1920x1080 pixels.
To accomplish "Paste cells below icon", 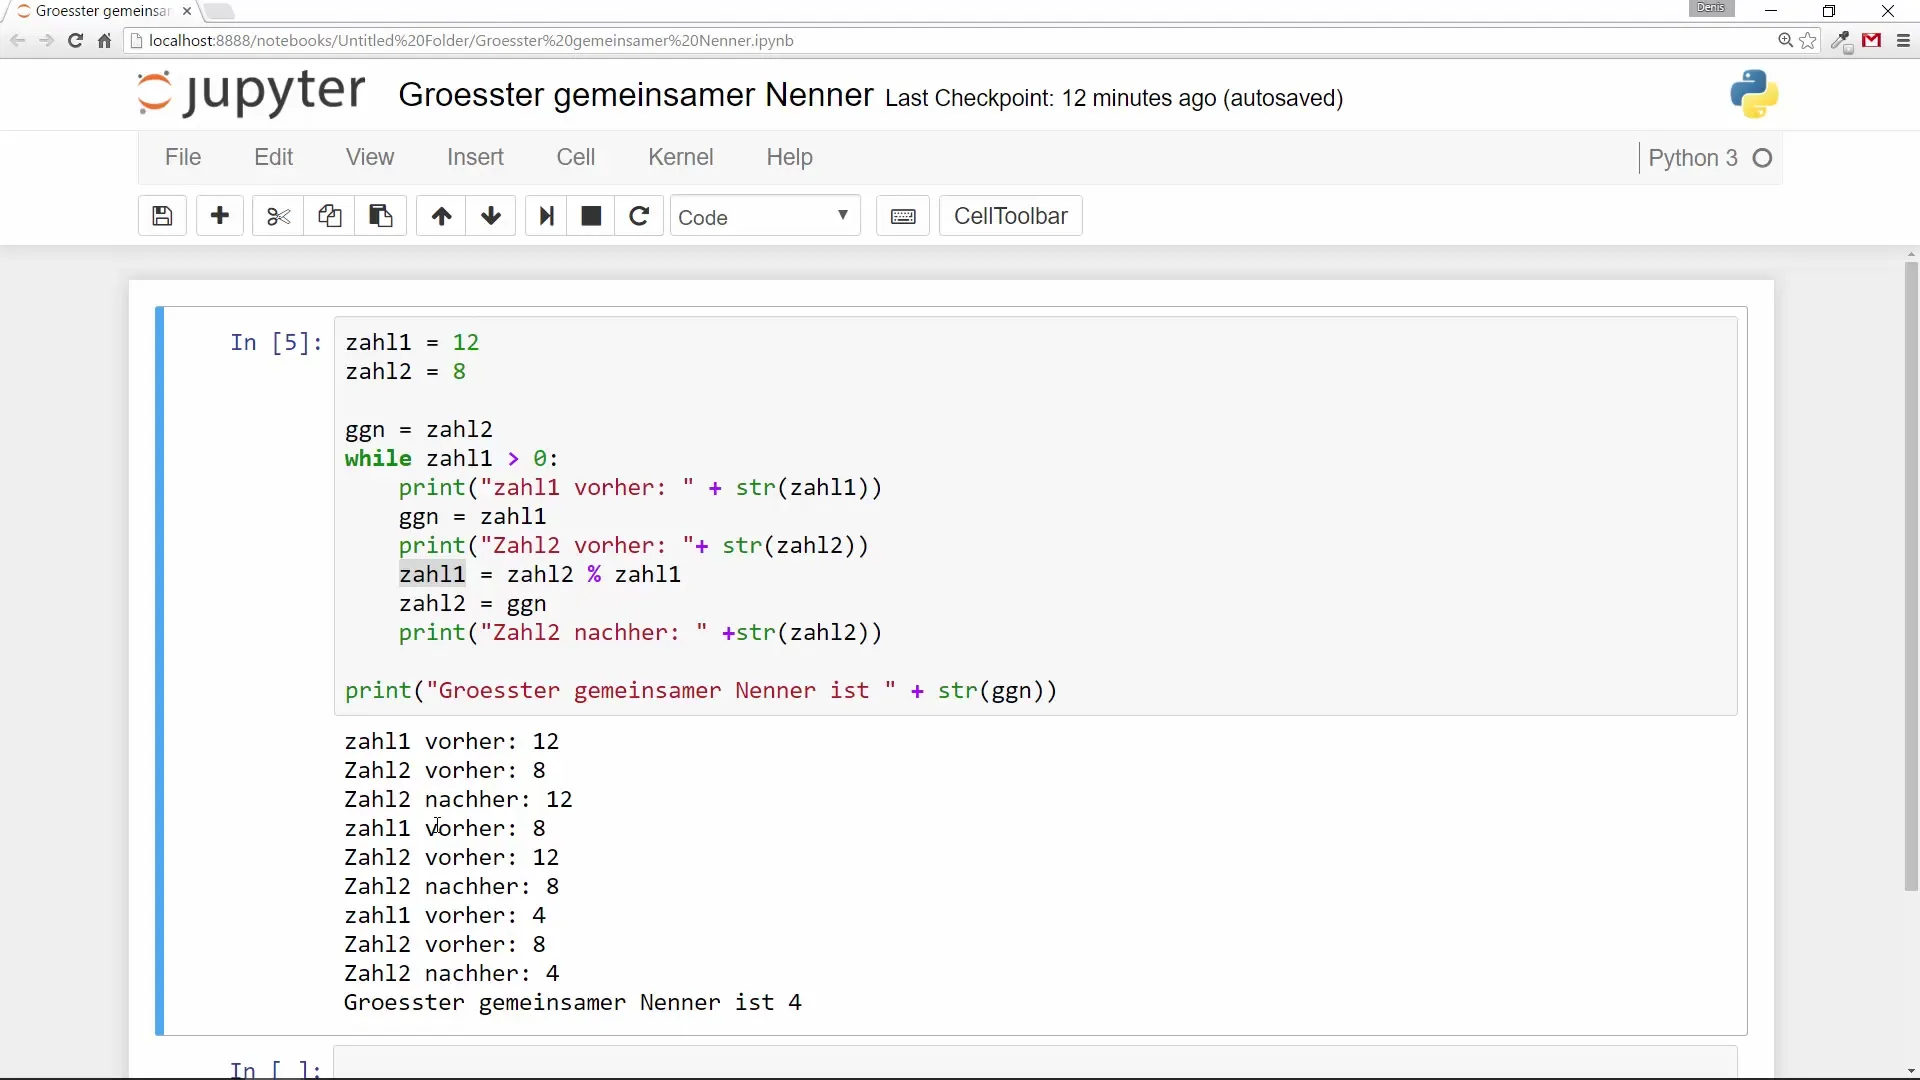I will 380,216.
